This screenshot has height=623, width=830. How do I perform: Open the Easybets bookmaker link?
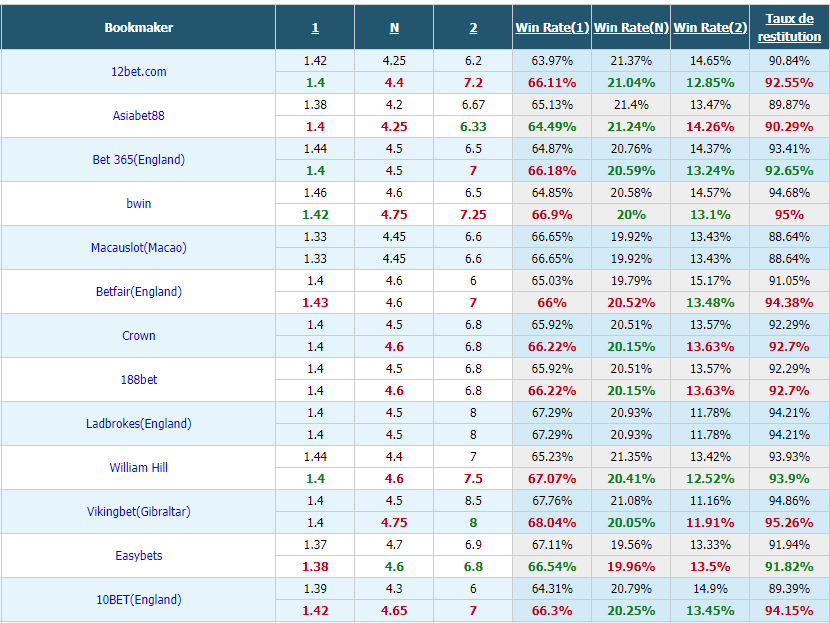click(139, 555)
